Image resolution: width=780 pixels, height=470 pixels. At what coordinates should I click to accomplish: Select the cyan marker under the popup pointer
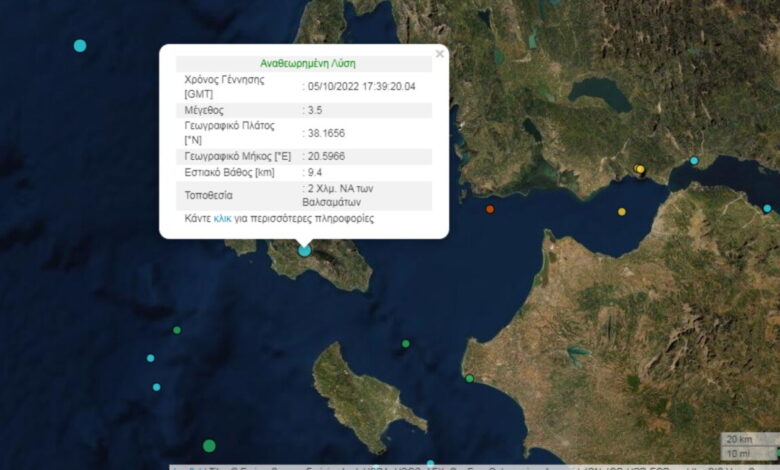[x=305, y=250]
